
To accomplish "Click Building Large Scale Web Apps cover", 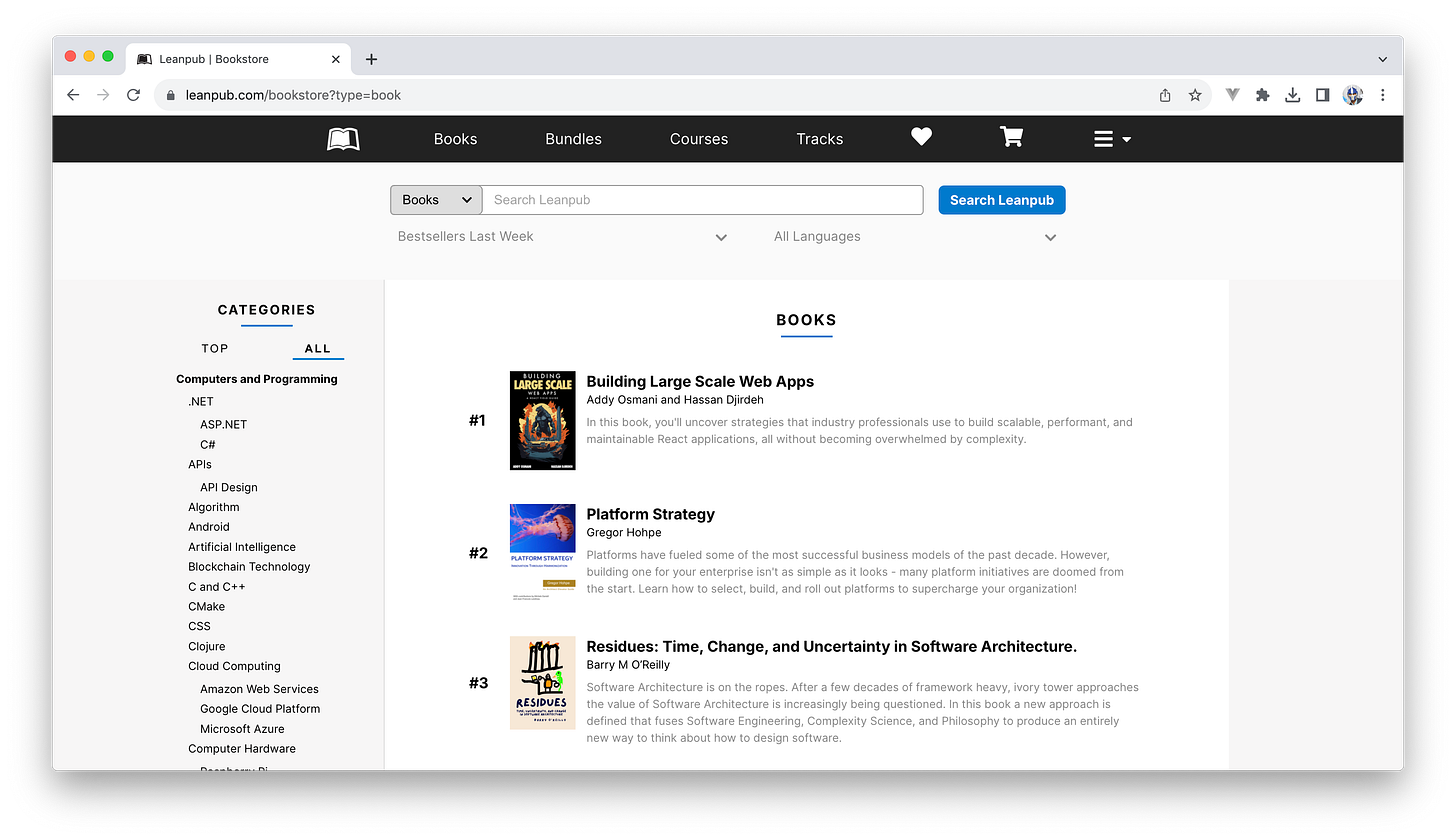I will tap(542, 421).
